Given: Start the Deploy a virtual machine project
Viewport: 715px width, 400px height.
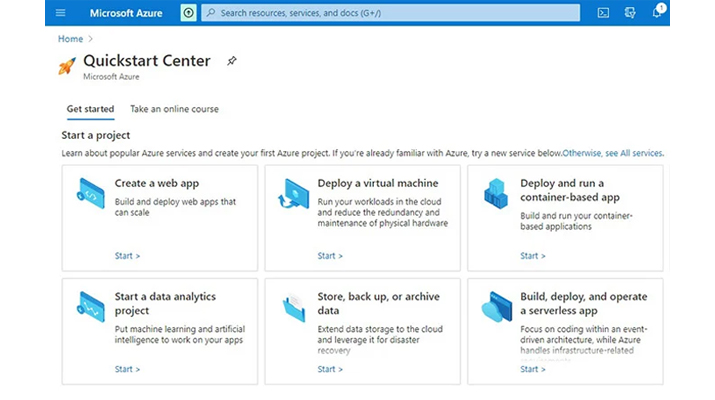Looking at the screenshot, I should pos(330,256).
